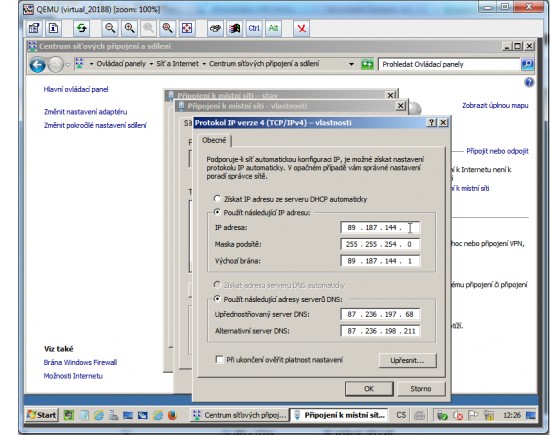Click the IP adresa input field

(x=380, y=227)
